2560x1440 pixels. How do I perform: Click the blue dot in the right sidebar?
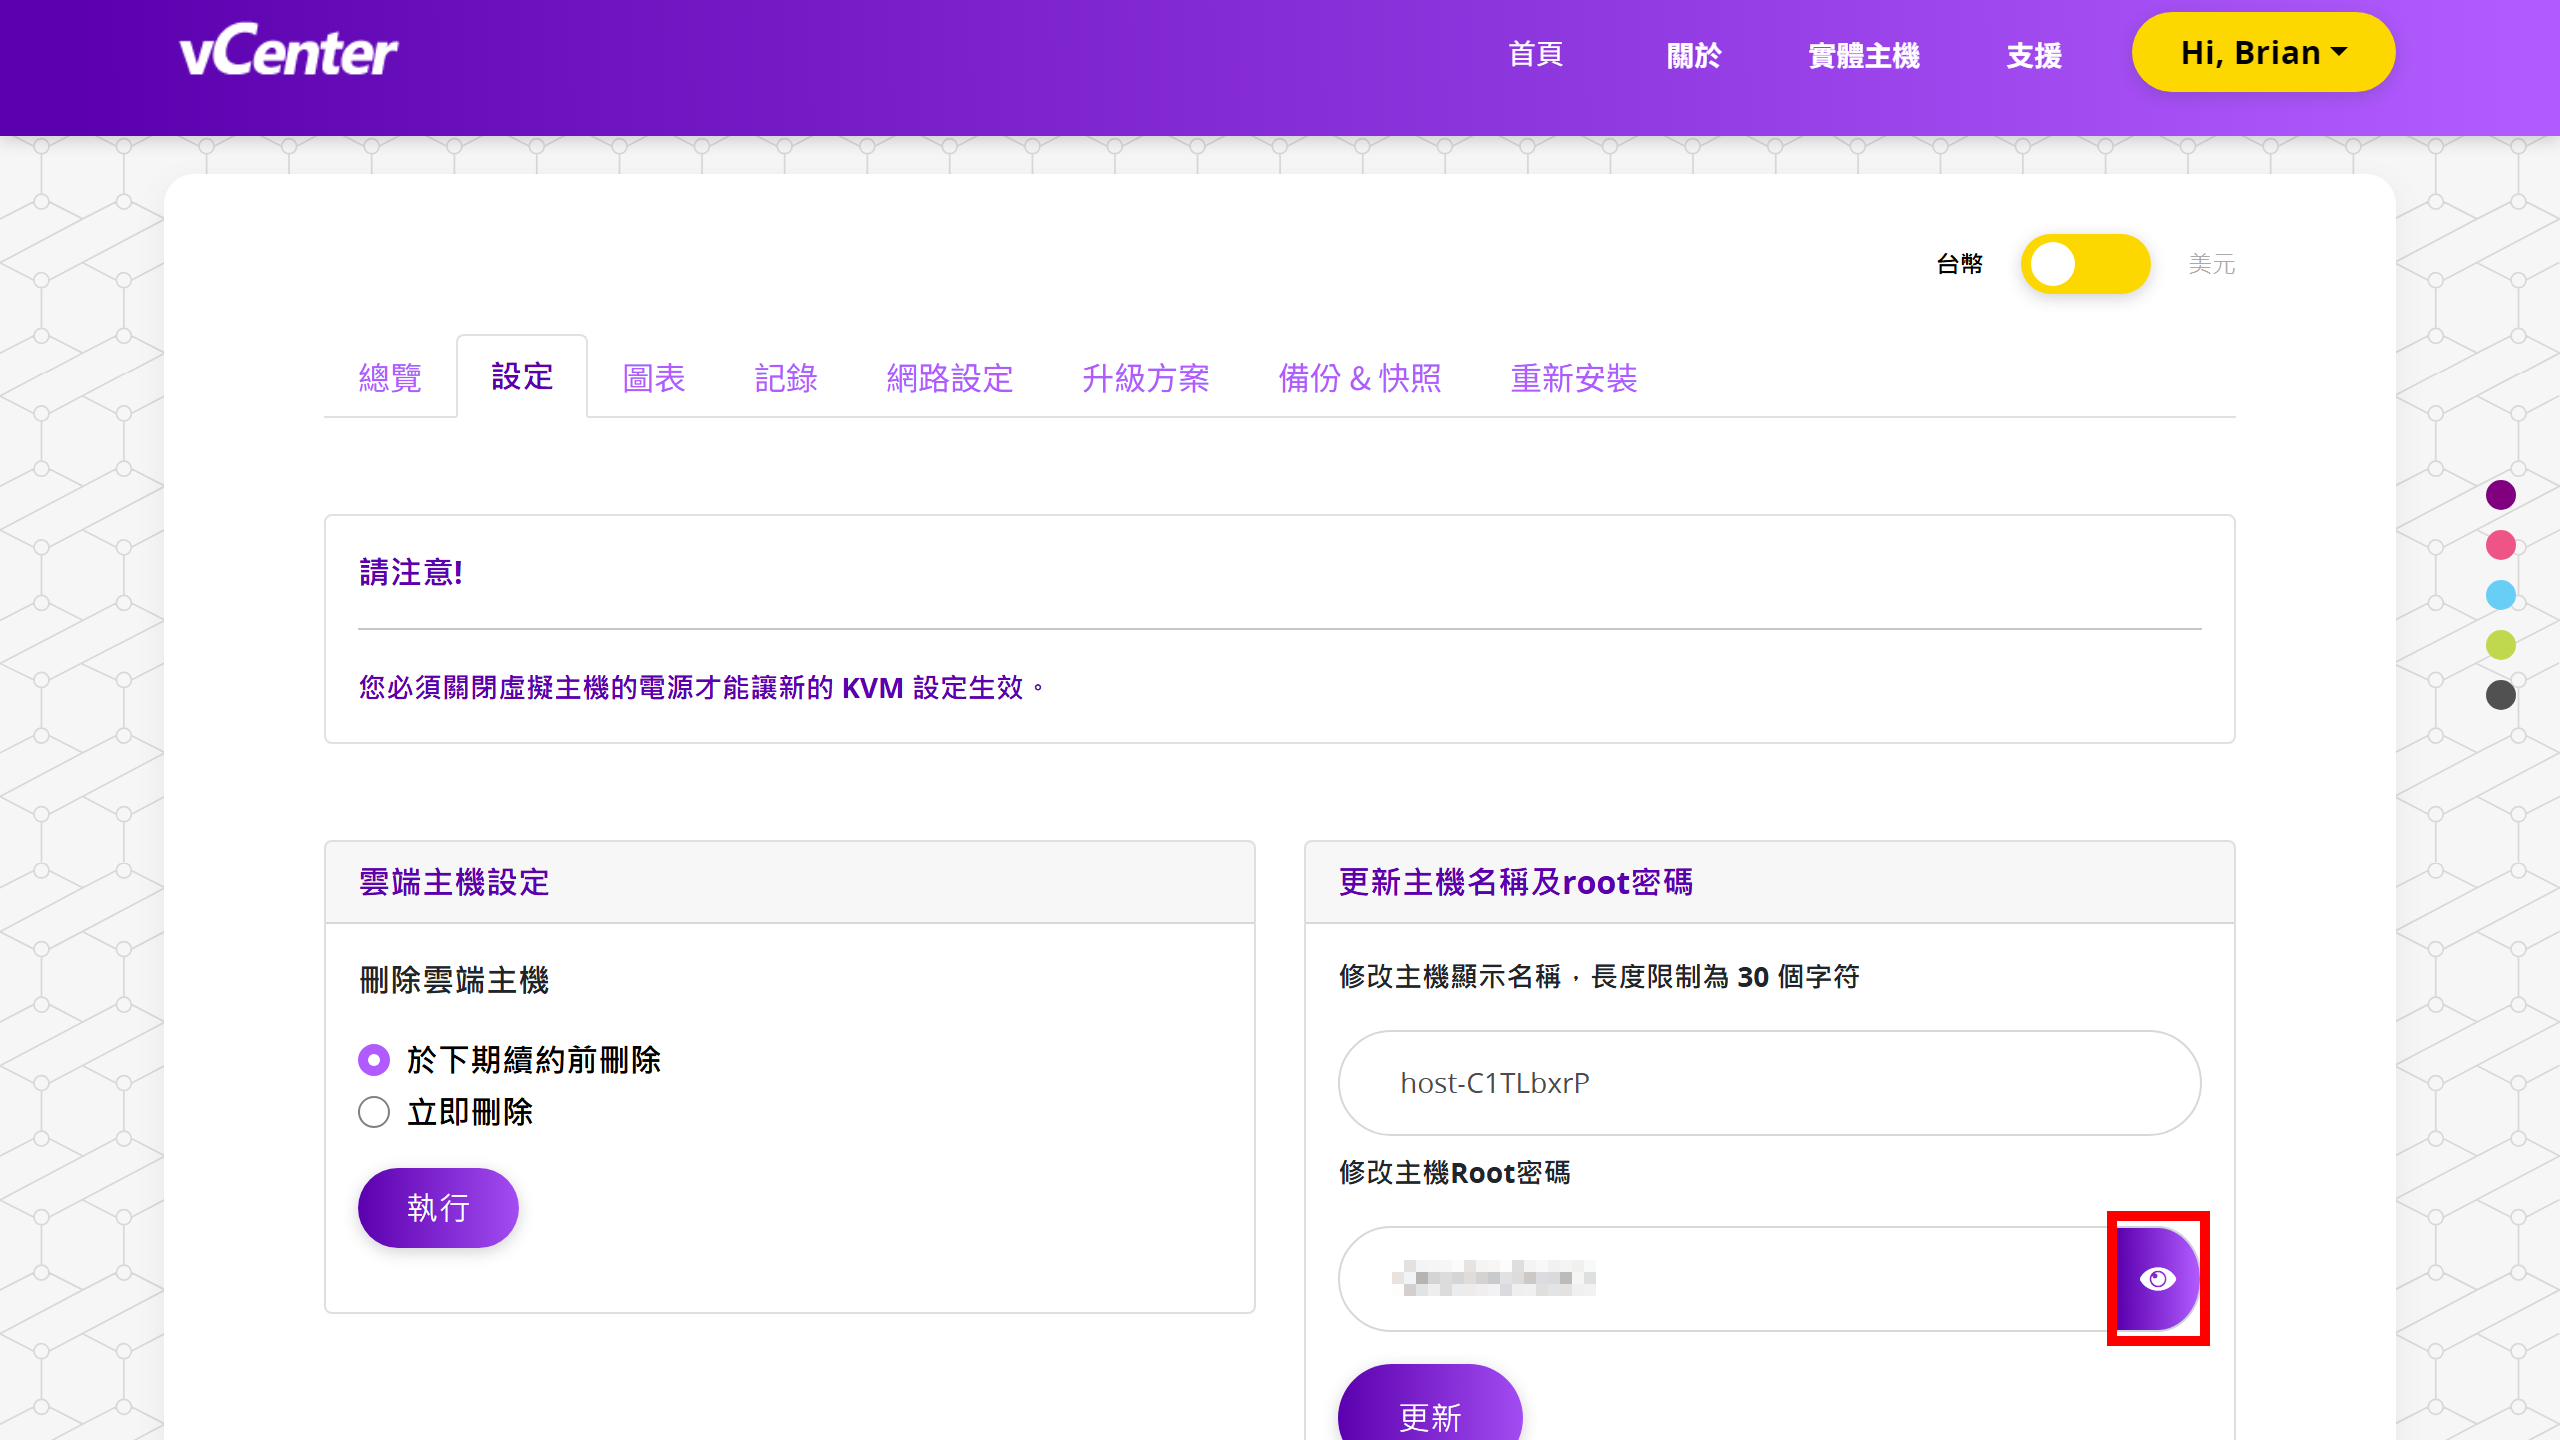(x=2502, y=595)
